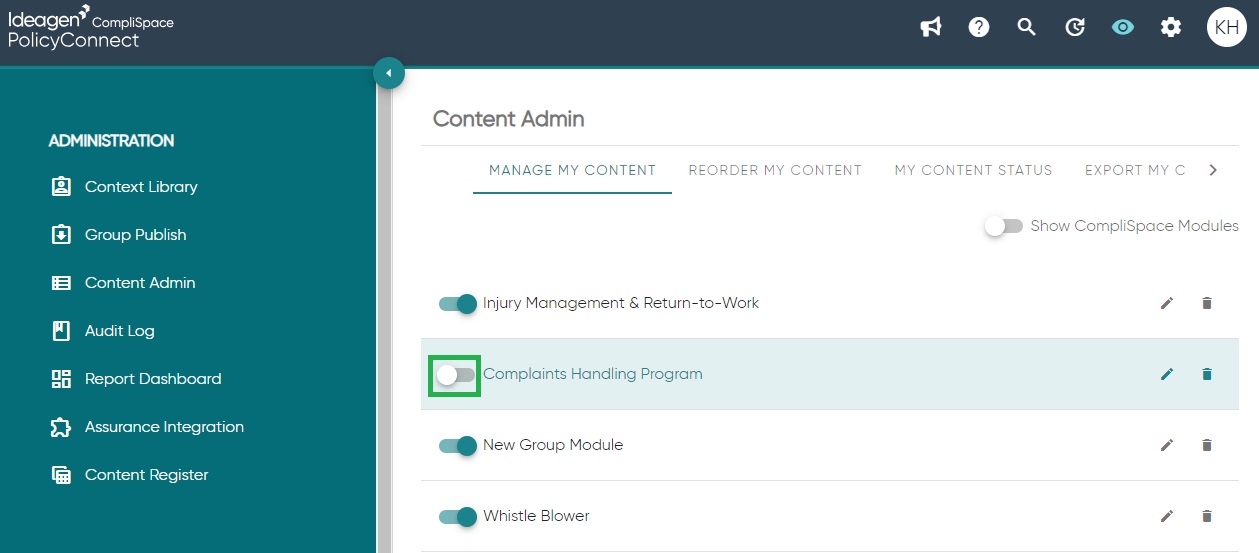1259x553 pixels.
Task: Switch to Manage My Content tab
Action: pos(572,170)
